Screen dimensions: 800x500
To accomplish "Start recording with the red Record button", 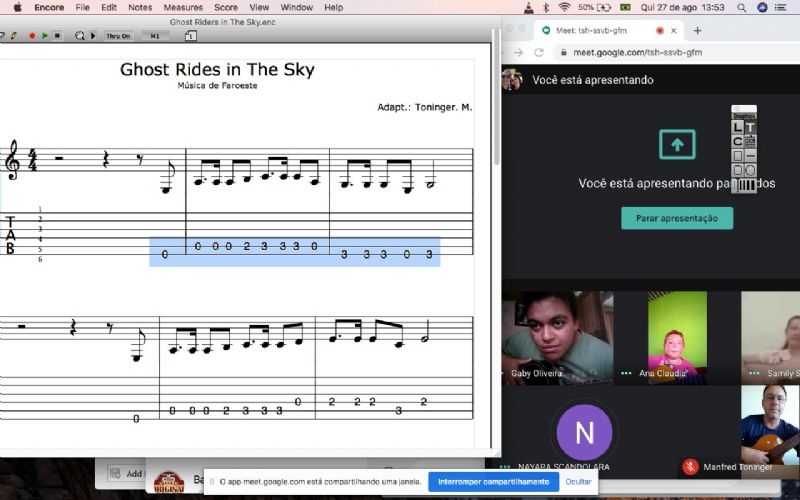I will point(32,36).
